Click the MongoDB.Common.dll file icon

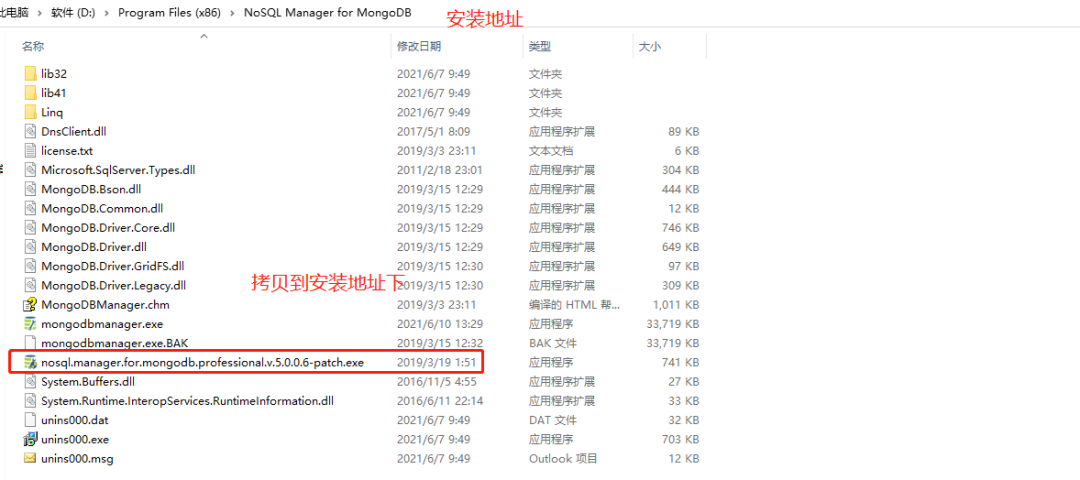tap(30, 208)
